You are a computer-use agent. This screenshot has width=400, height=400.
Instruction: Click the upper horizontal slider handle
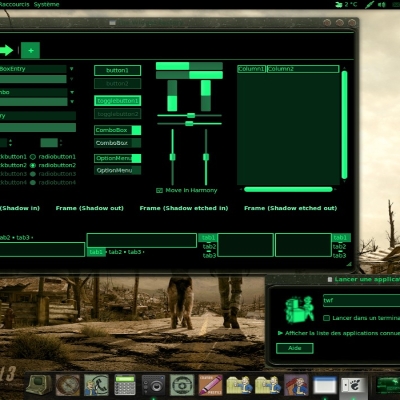pos(191,115)
